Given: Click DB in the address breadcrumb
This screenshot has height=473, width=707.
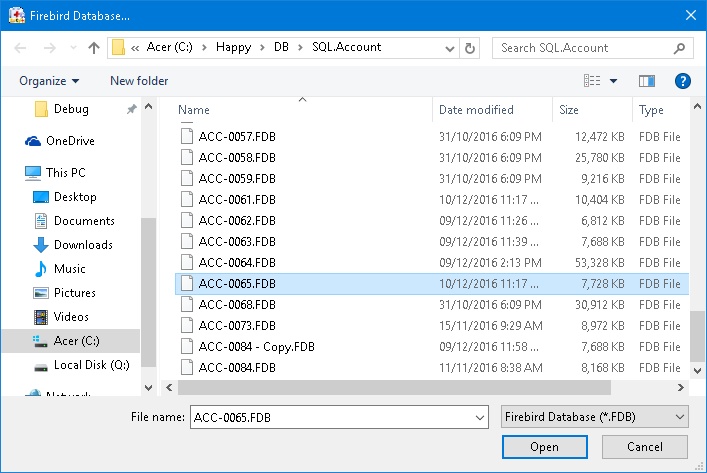Looking at the screenshot, I should click(281, 47).
